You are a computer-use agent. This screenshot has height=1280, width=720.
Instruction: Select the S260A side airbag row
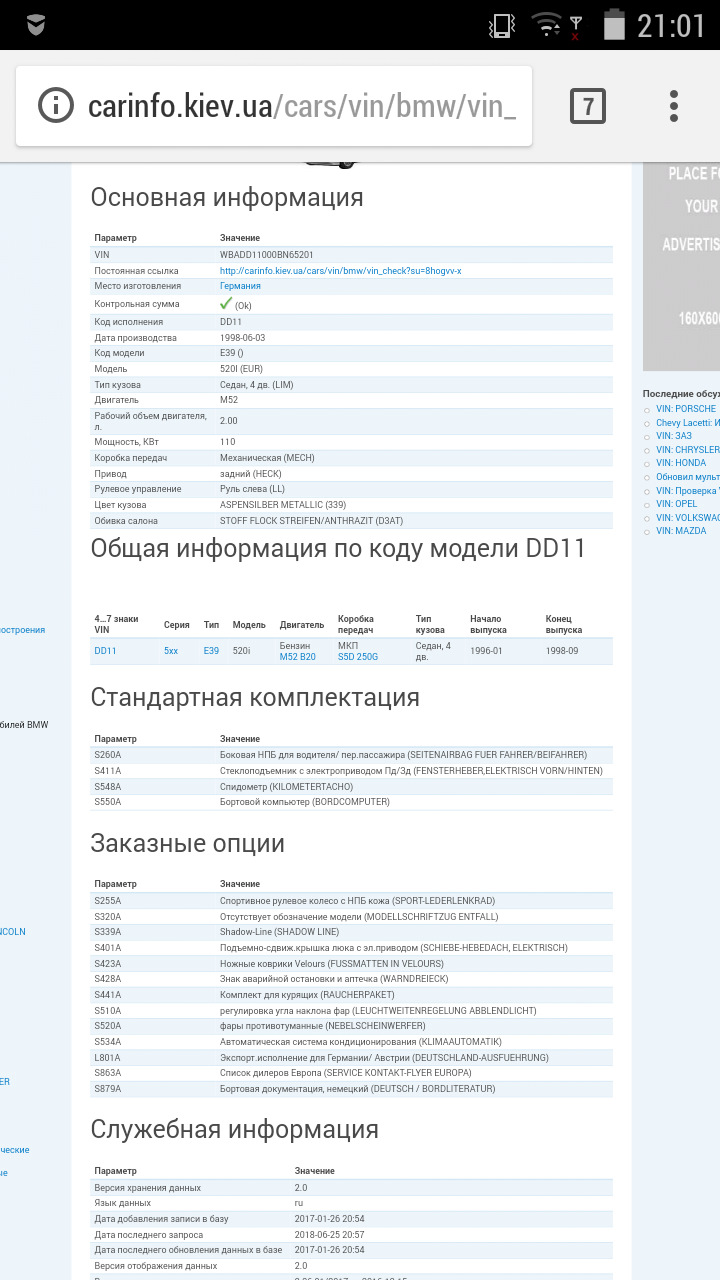[351, 755]
